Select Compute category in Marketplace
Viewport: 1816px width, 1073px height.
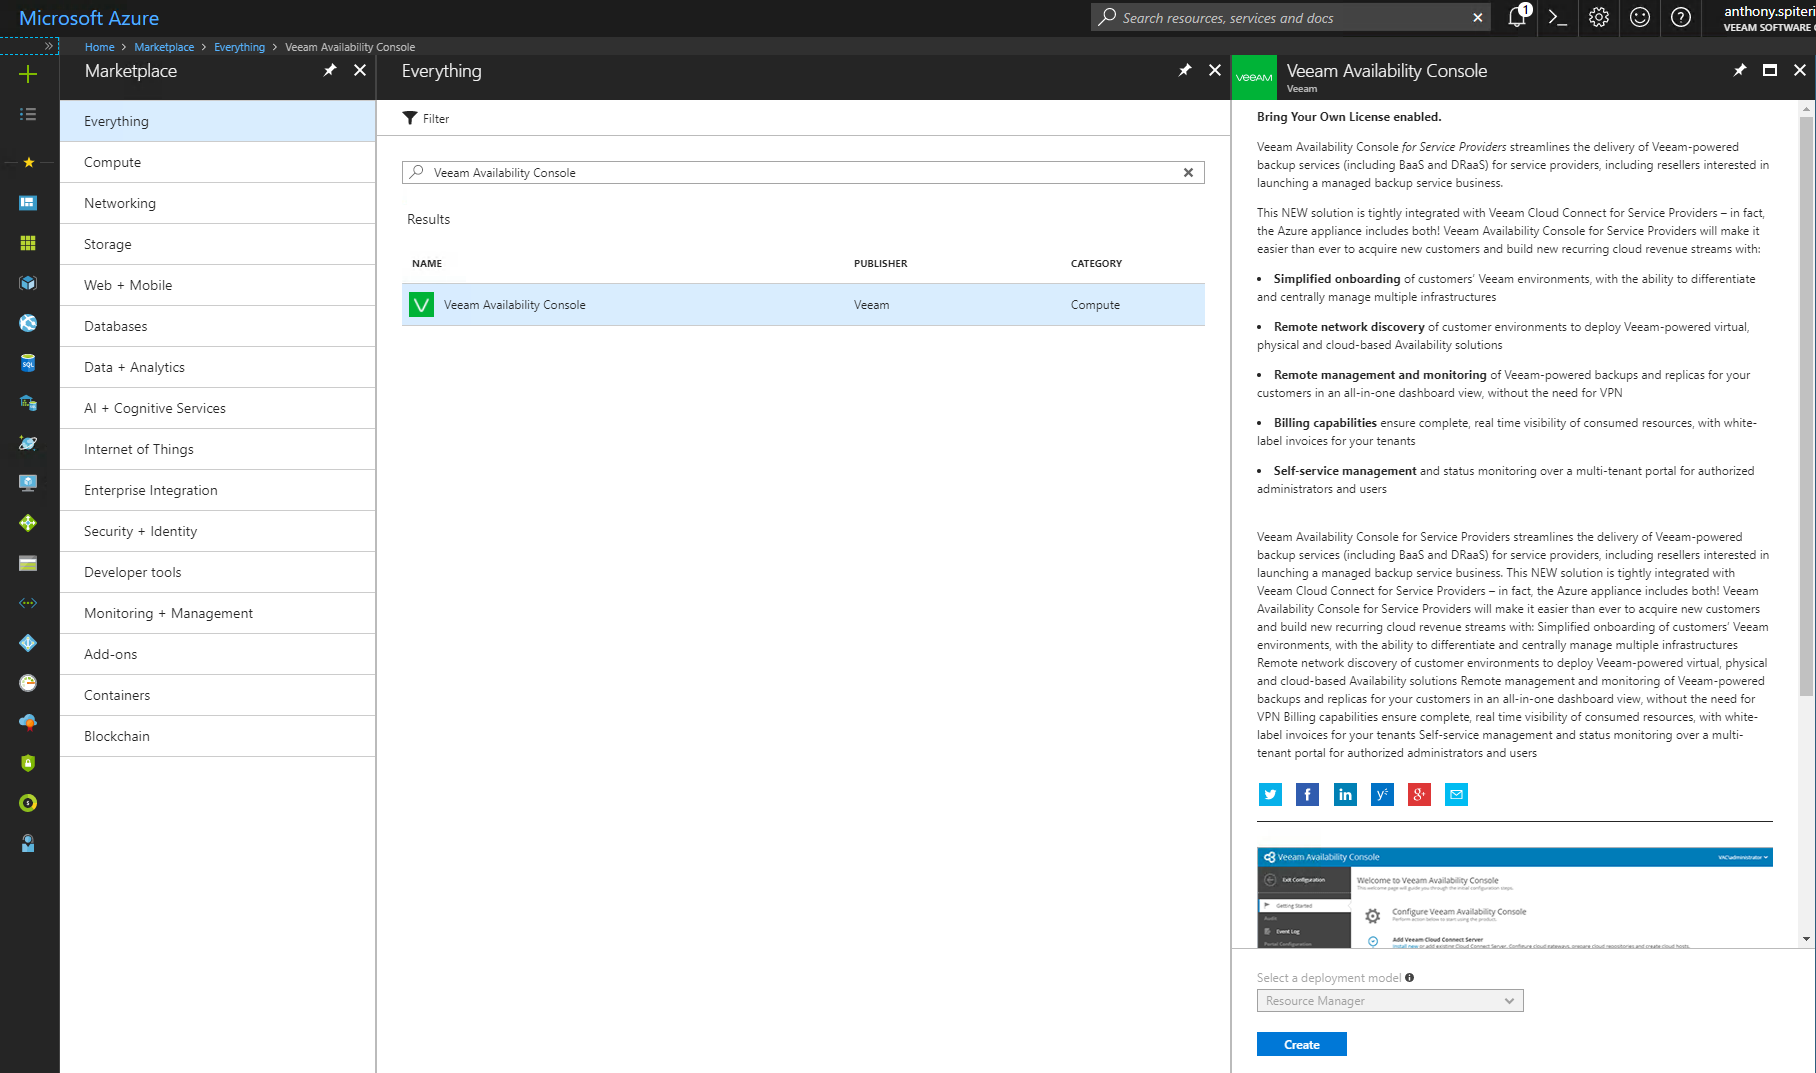tap(218, 162)
